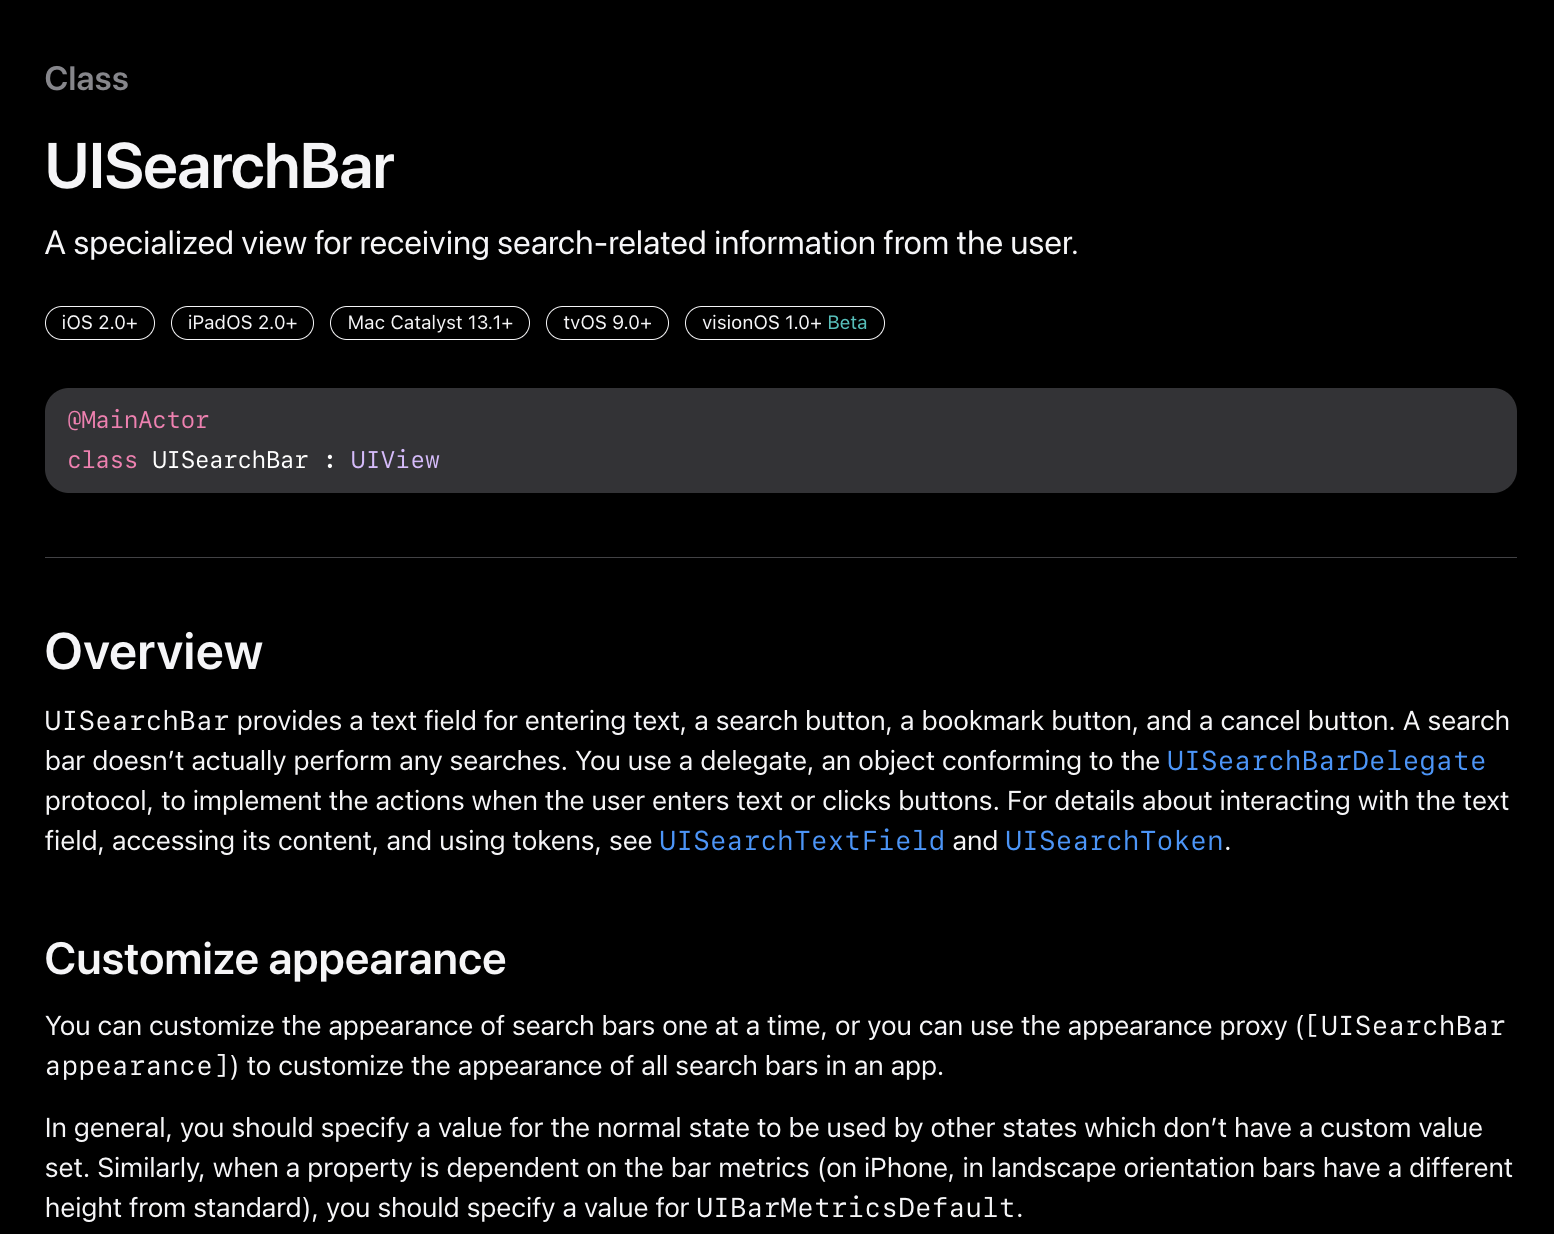Click the summary sentence 'A specialized view'

562,243
